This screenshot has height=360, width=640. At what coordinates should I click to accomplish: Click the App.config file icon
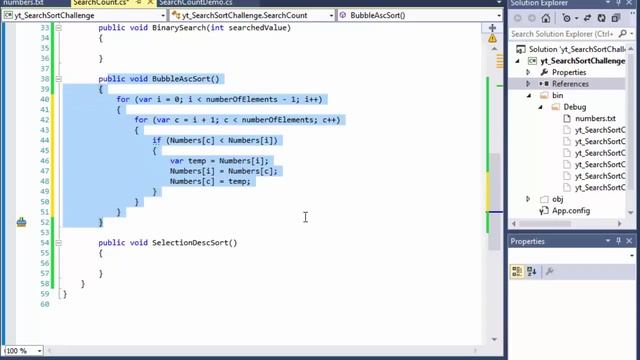tap(544, 211)
